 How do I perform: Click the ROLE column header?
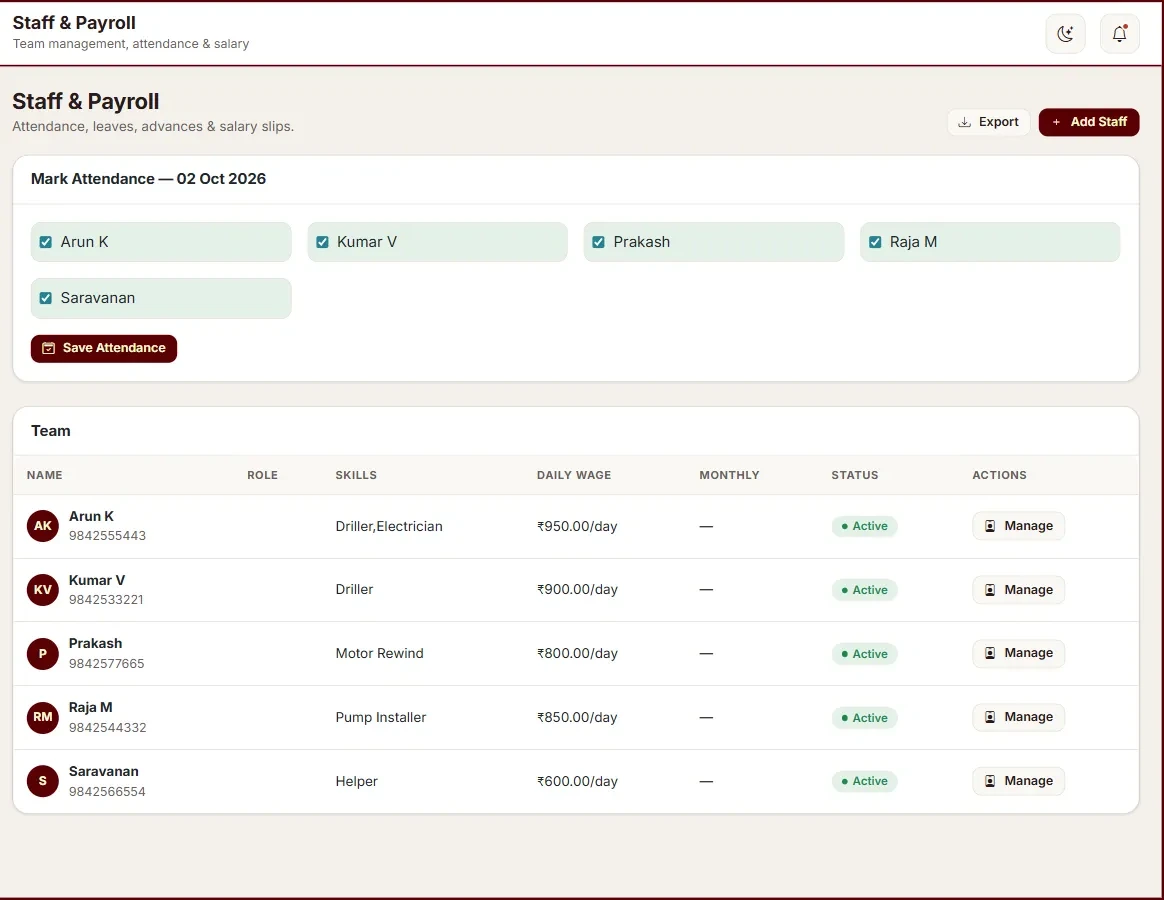[x=263, y=475]
